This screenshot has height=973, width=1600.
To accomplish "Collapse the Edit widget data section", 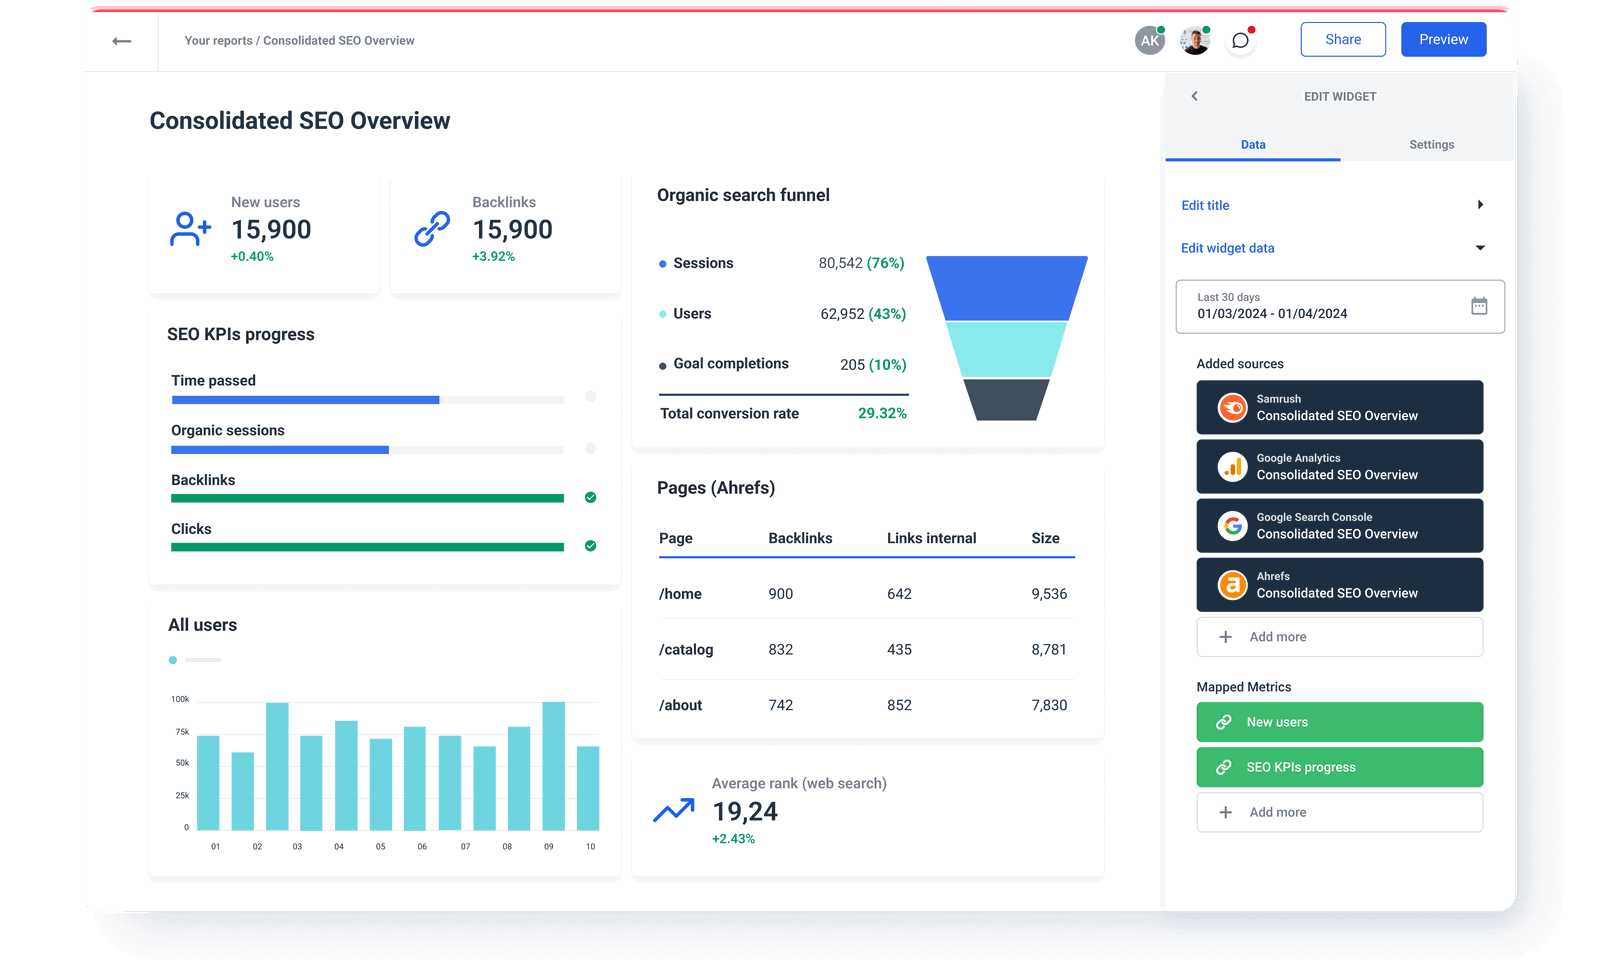I will pyautogui.click(x=1481, y=247).
